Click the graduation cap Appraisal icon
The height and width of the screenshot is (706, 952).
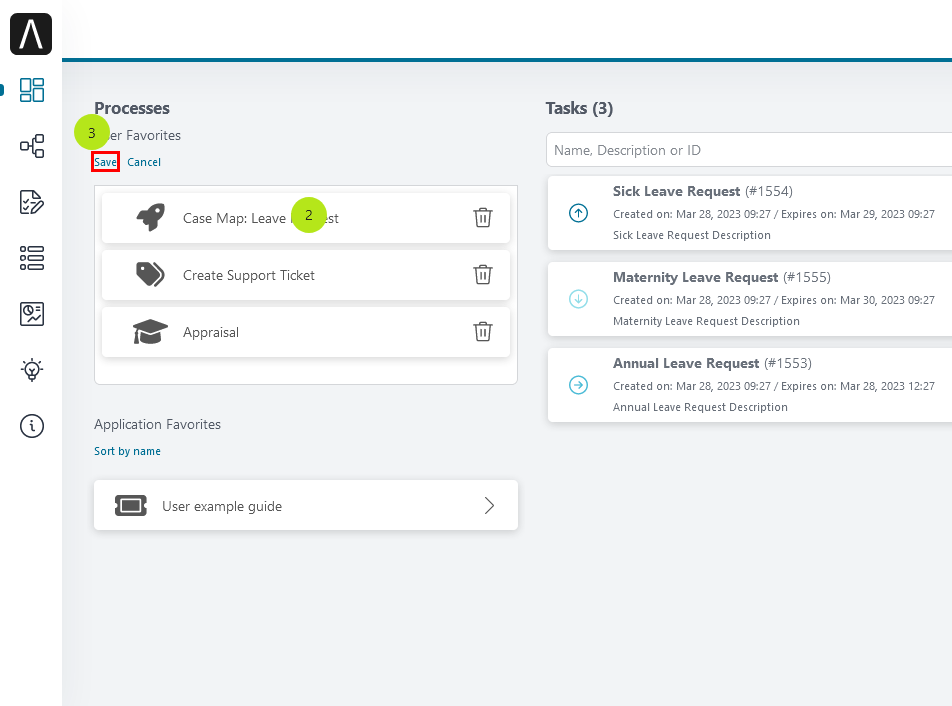pyautogui.click(x=150, y=331)
